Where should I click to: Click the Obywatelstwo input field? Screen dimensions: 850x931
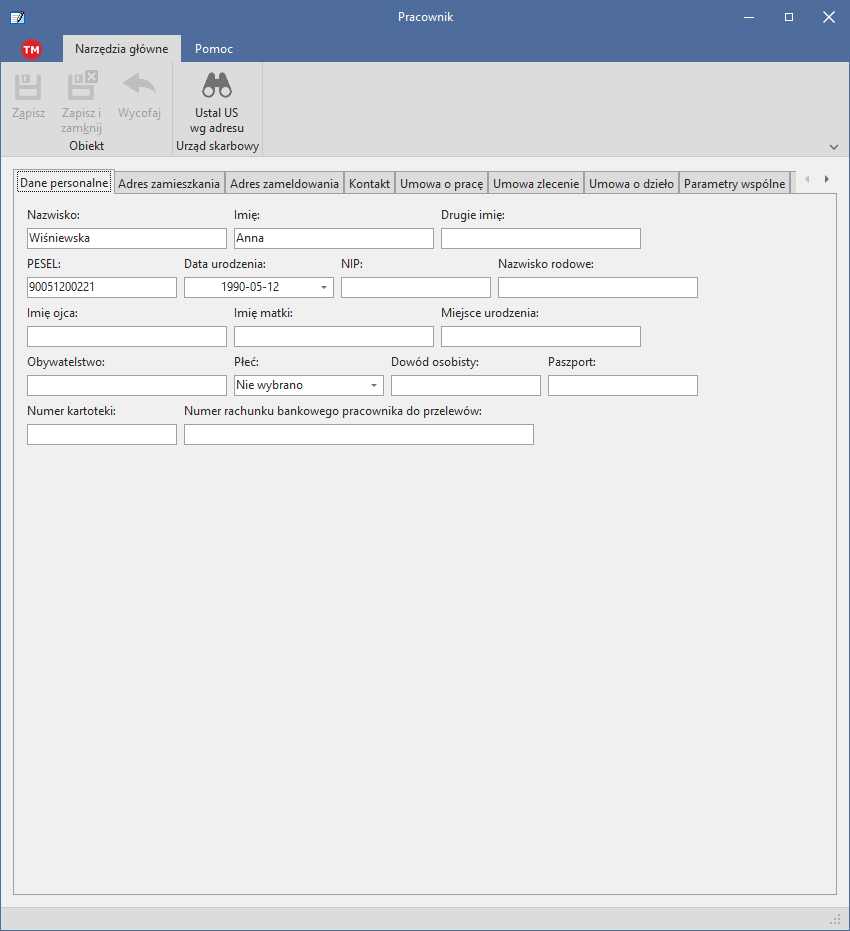tap(127, 385)
